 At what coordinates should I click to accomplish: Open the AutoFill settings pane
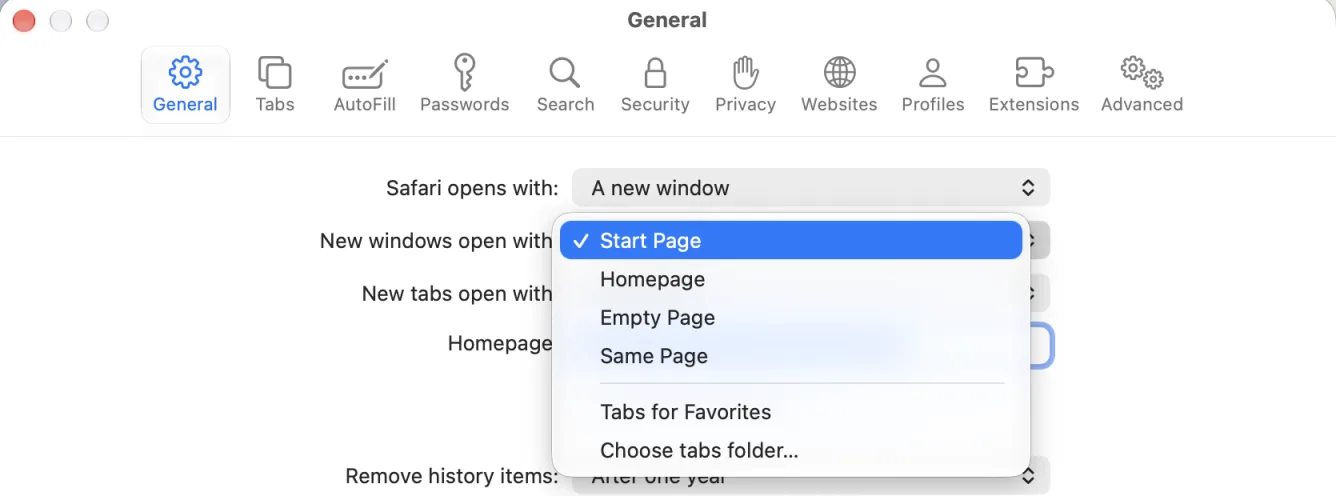coord(365,85)
